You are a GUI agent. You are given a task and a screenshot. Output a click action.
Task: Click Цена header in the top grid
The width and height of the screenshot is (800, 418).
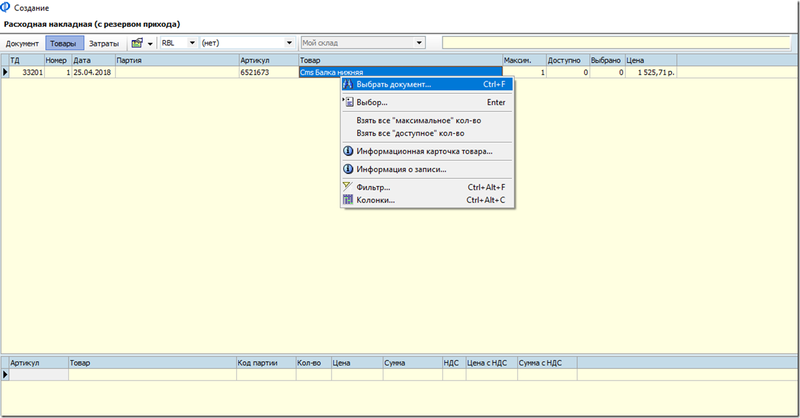coord(651,60)
